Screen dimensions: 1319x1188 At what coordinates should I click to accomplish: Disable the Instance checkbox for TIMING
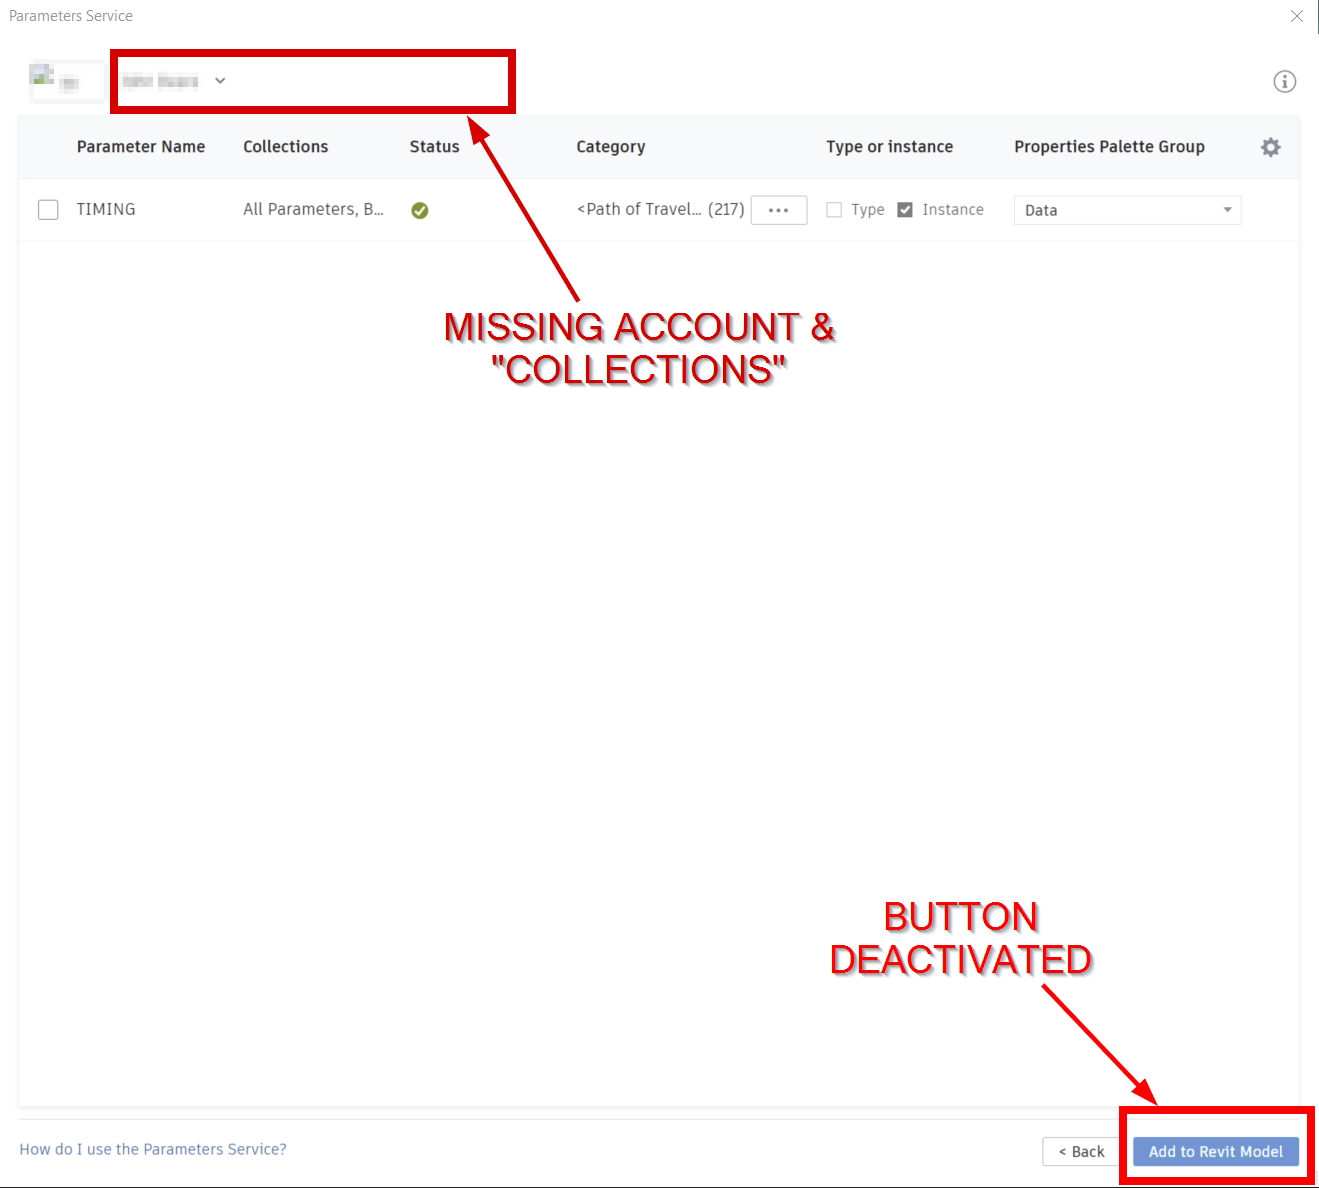click(904, 210)
